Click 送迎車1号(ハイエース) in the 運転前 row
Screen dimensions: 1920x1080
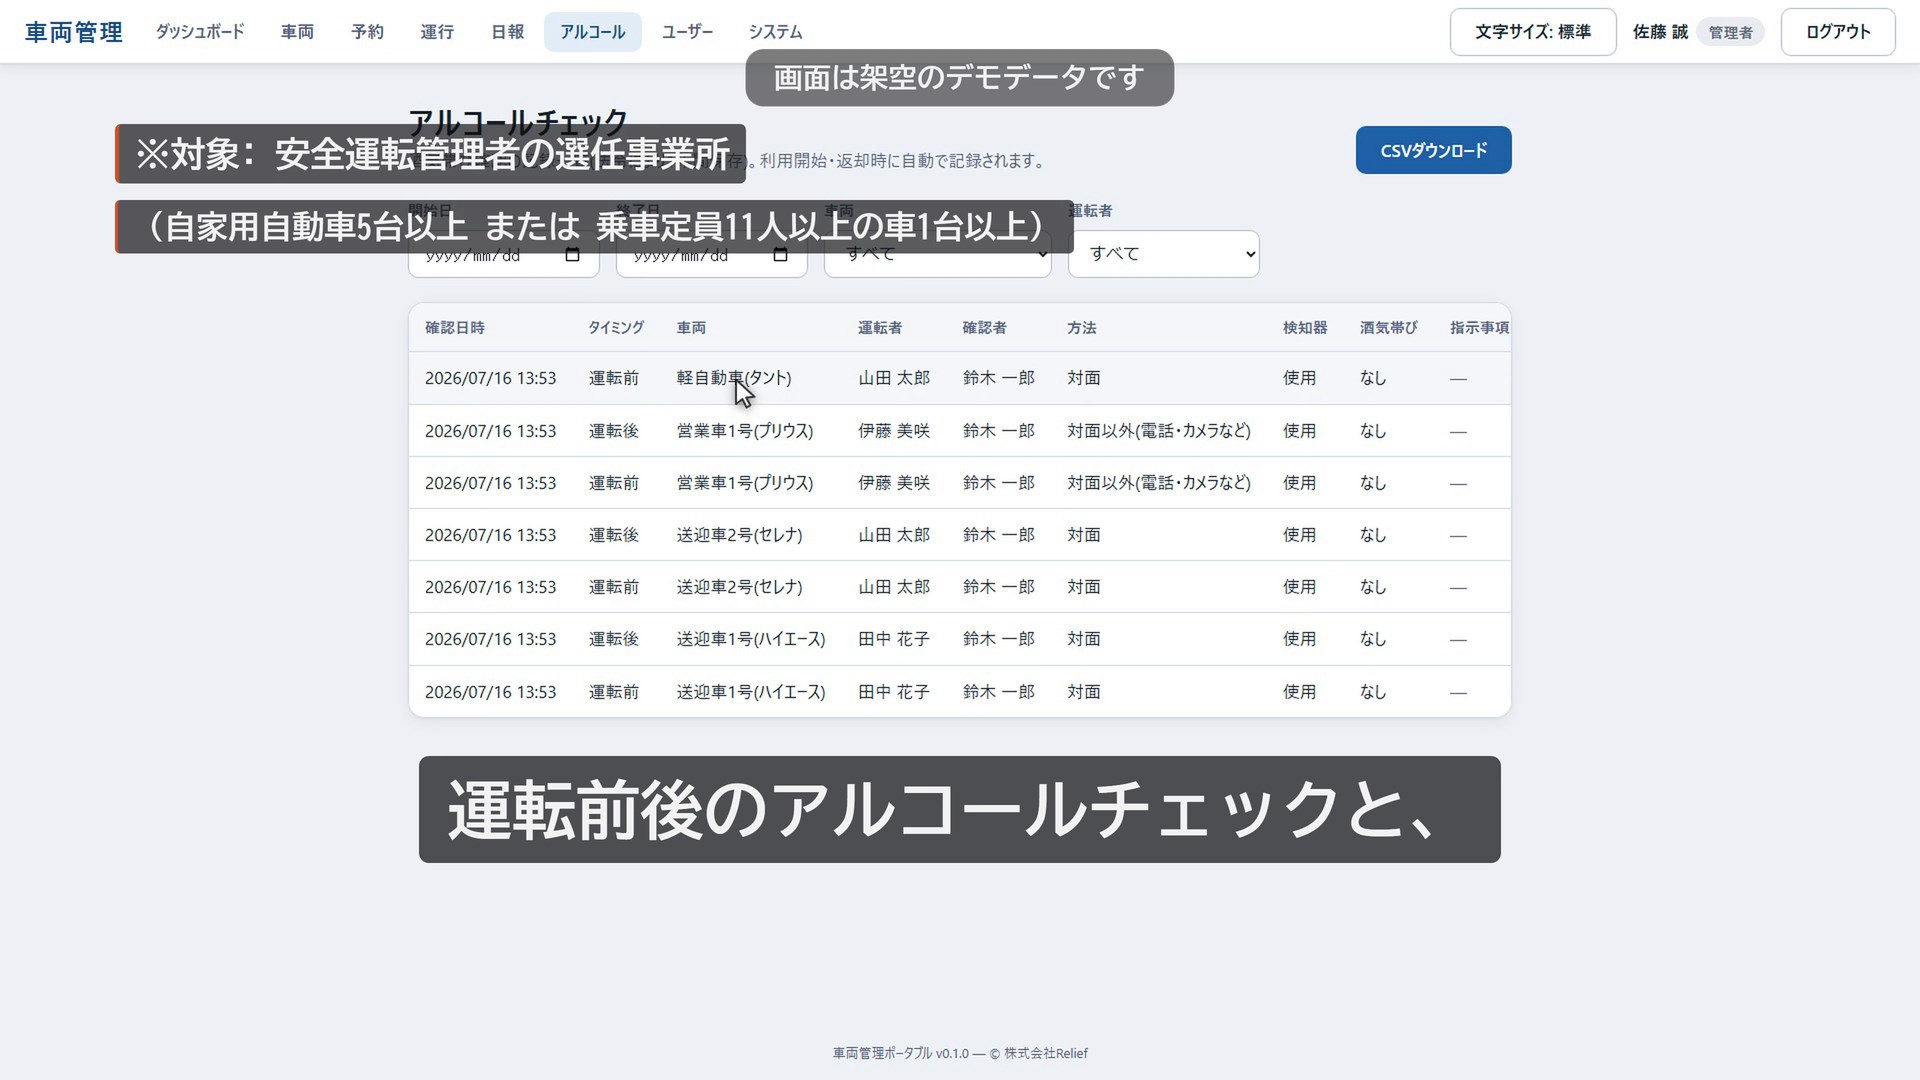[x=751, y=692]
